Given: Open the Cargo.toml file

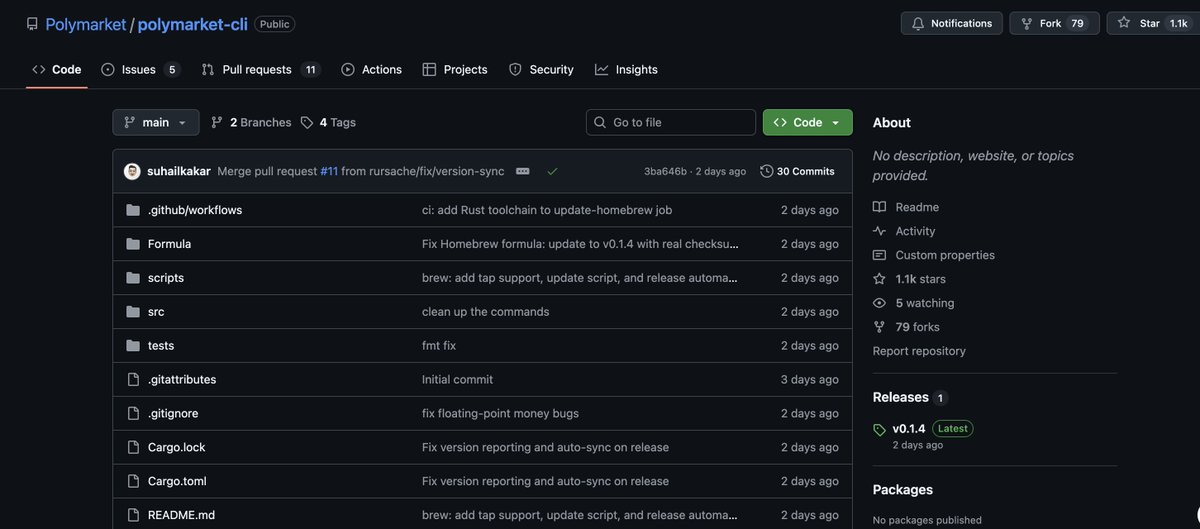Looking at the screenshot, I should pyautogui.click(x=177, y=482).
